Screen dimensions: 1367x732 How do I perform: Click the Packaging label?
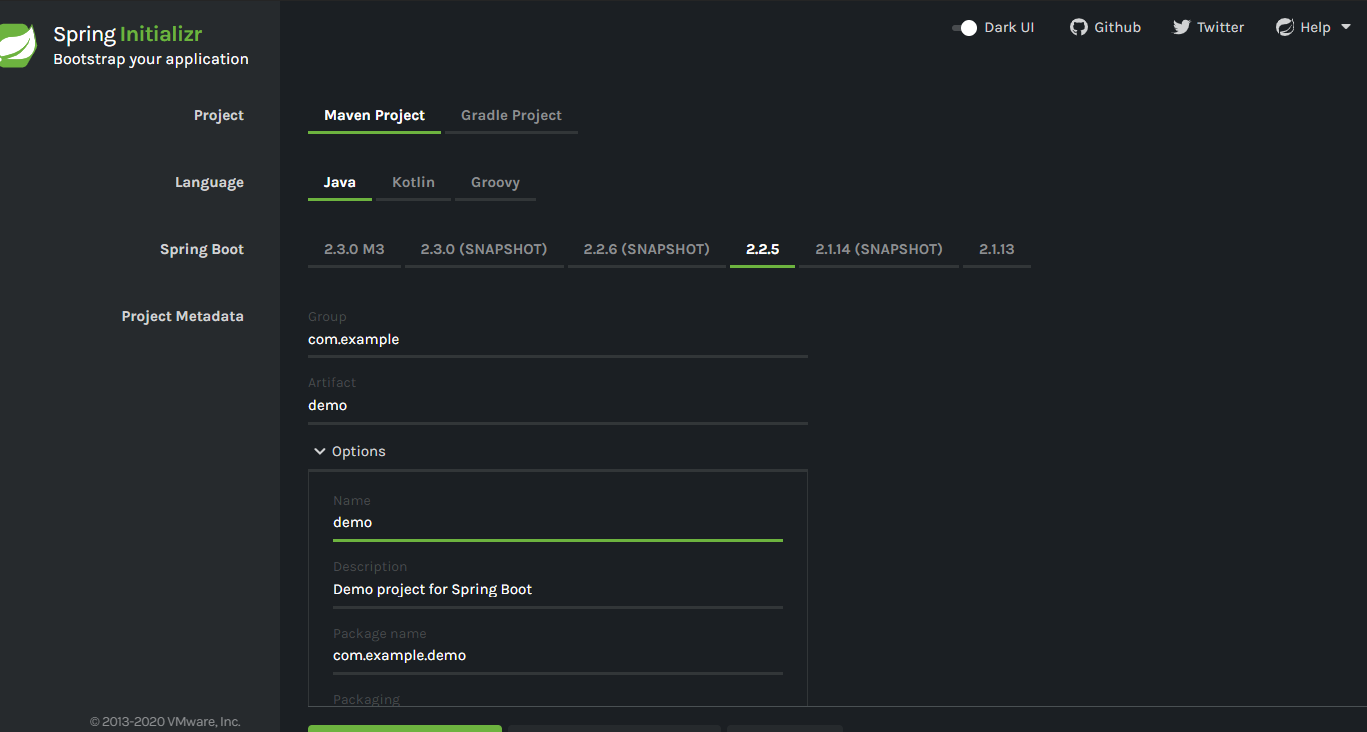click(366, 700)
